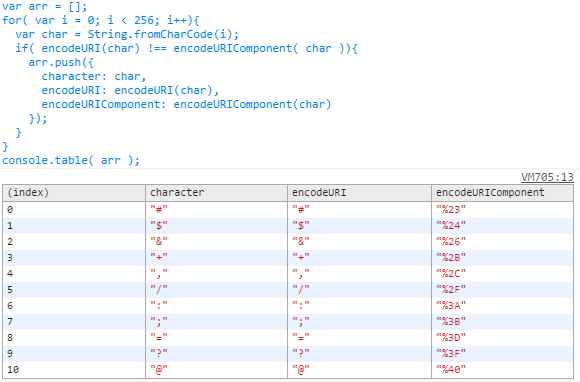Select the "%3B" encodeURIComponent cell

pyautogui.click(x=502, y=321)
